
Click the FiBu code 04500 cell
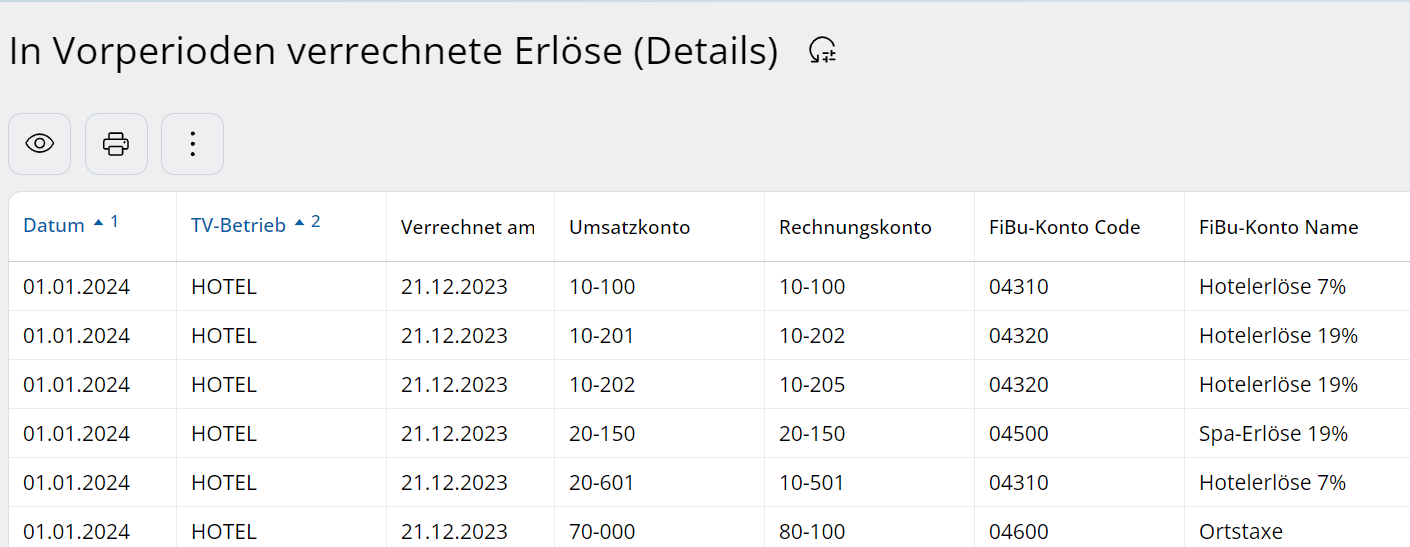1018,434
